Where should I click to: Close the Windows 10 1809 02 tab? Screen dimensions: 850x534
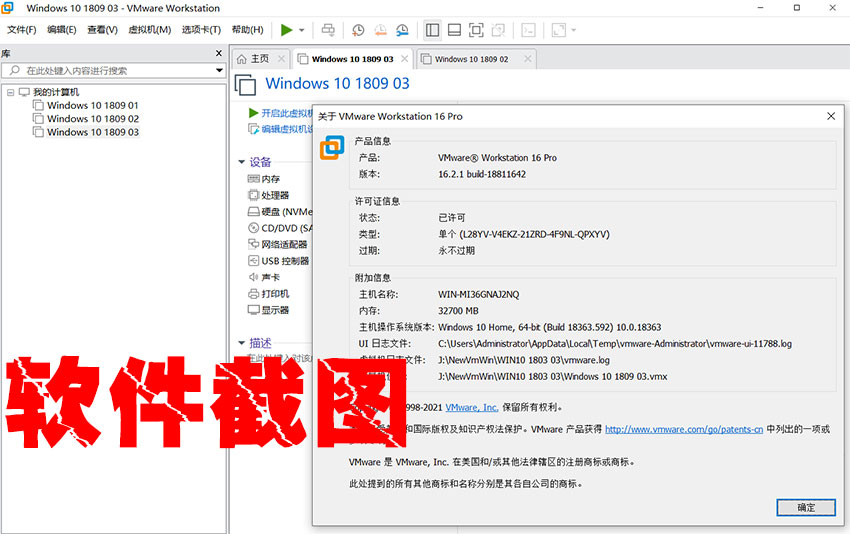coord(527,59)
